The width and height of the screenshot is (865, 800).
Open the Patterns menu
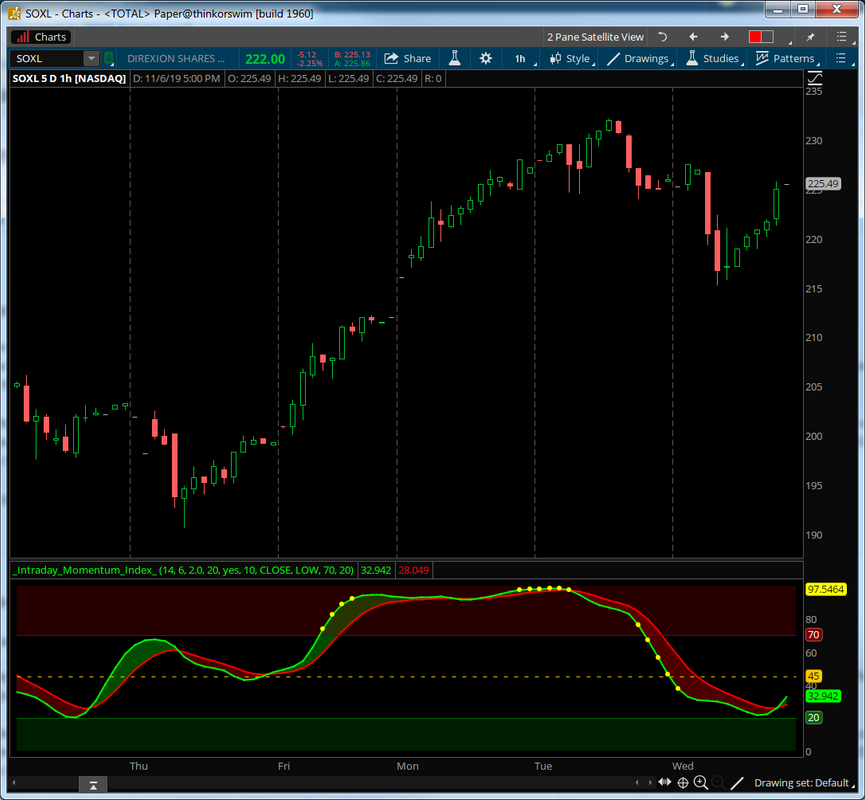787,58
